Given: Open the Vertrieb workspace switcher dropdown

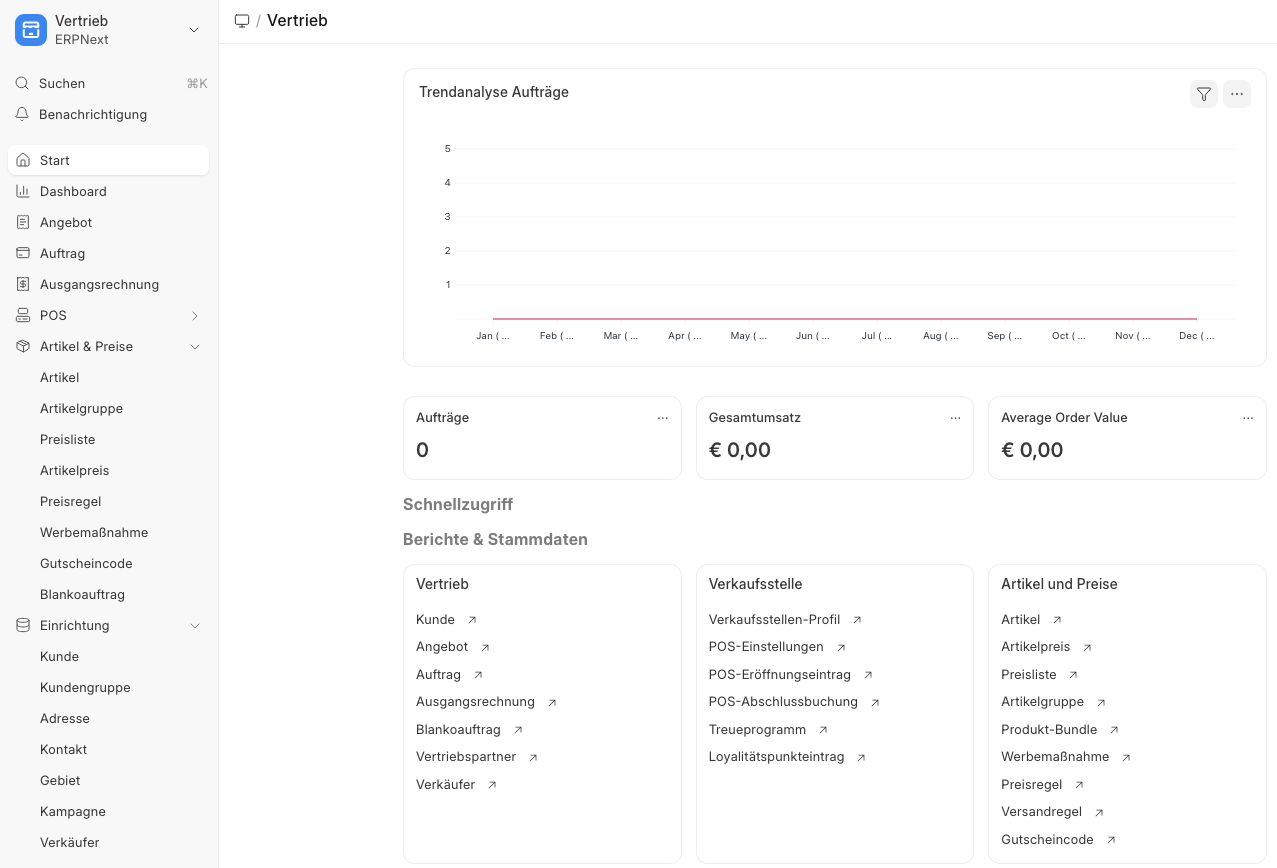Looking at the screenshot, I should tap(194, 30).
